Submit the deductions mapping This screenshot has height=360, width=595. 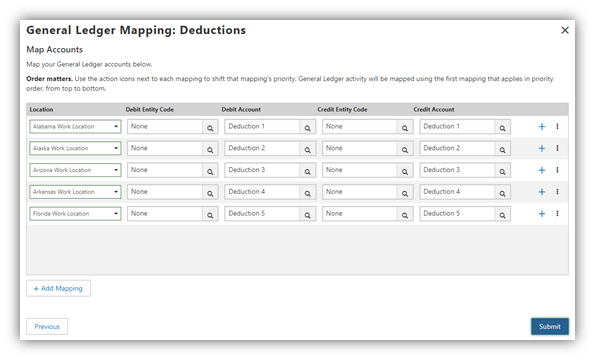[x=549, y=326]
